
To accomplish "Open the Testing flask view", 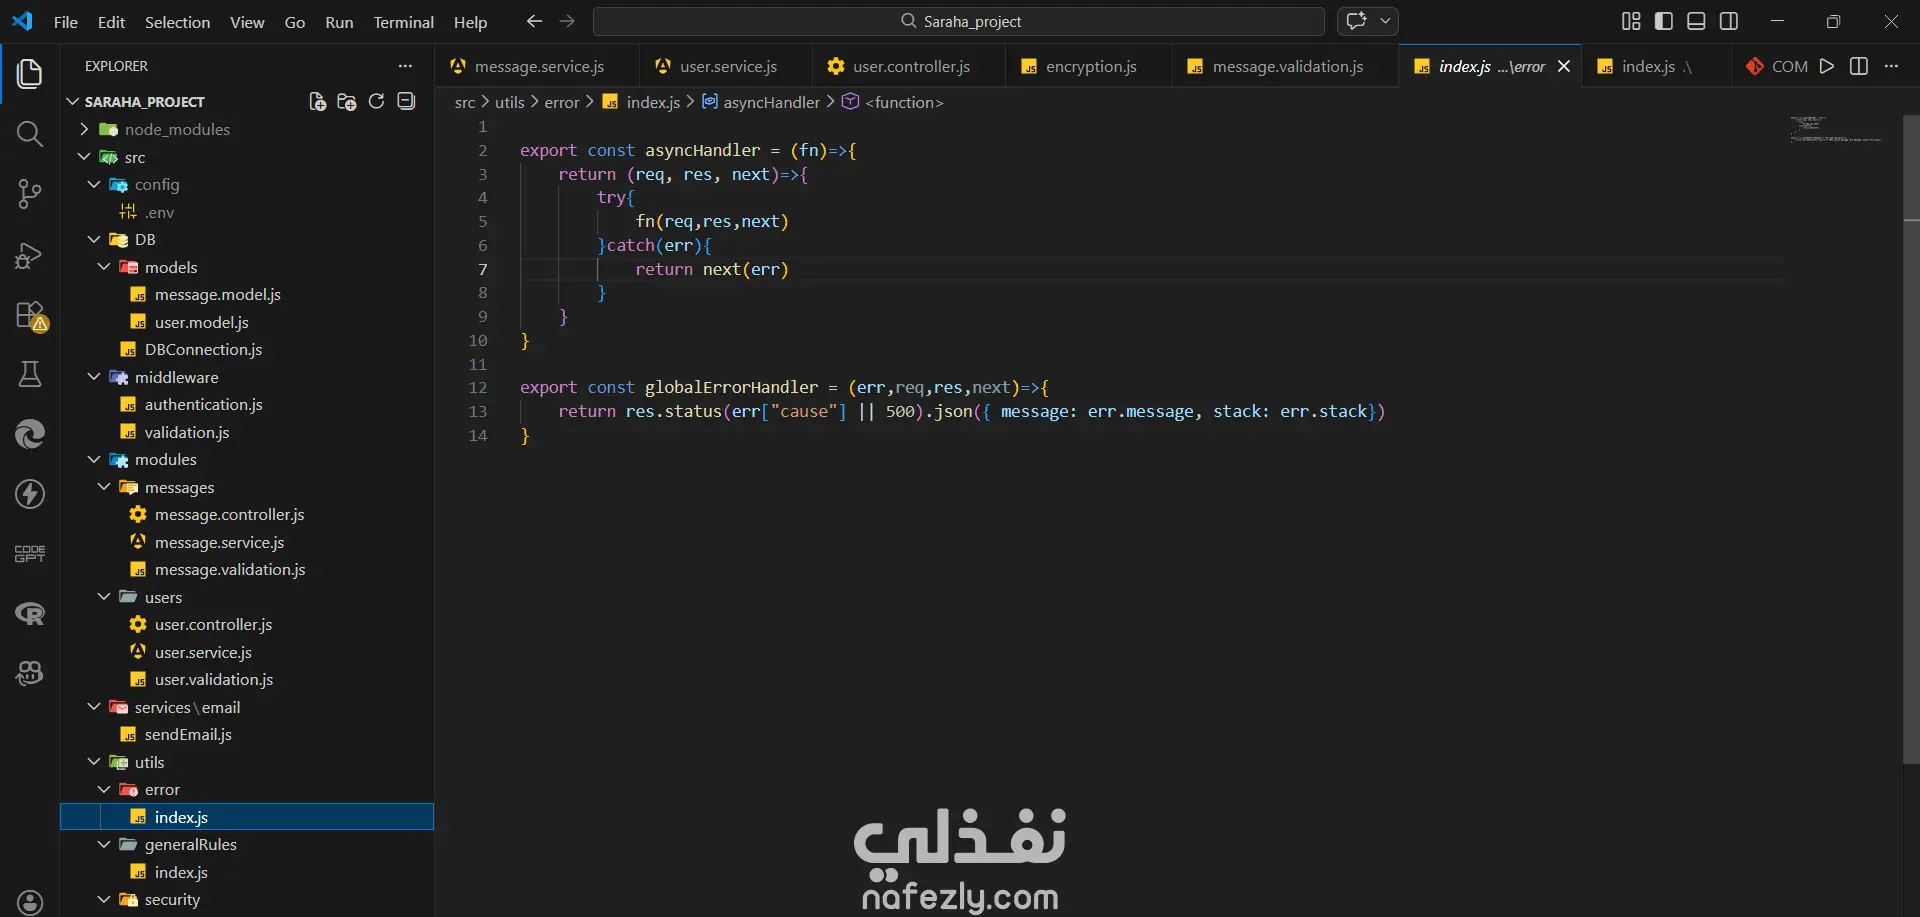I will pyautogui.click(x=30, y=374).
